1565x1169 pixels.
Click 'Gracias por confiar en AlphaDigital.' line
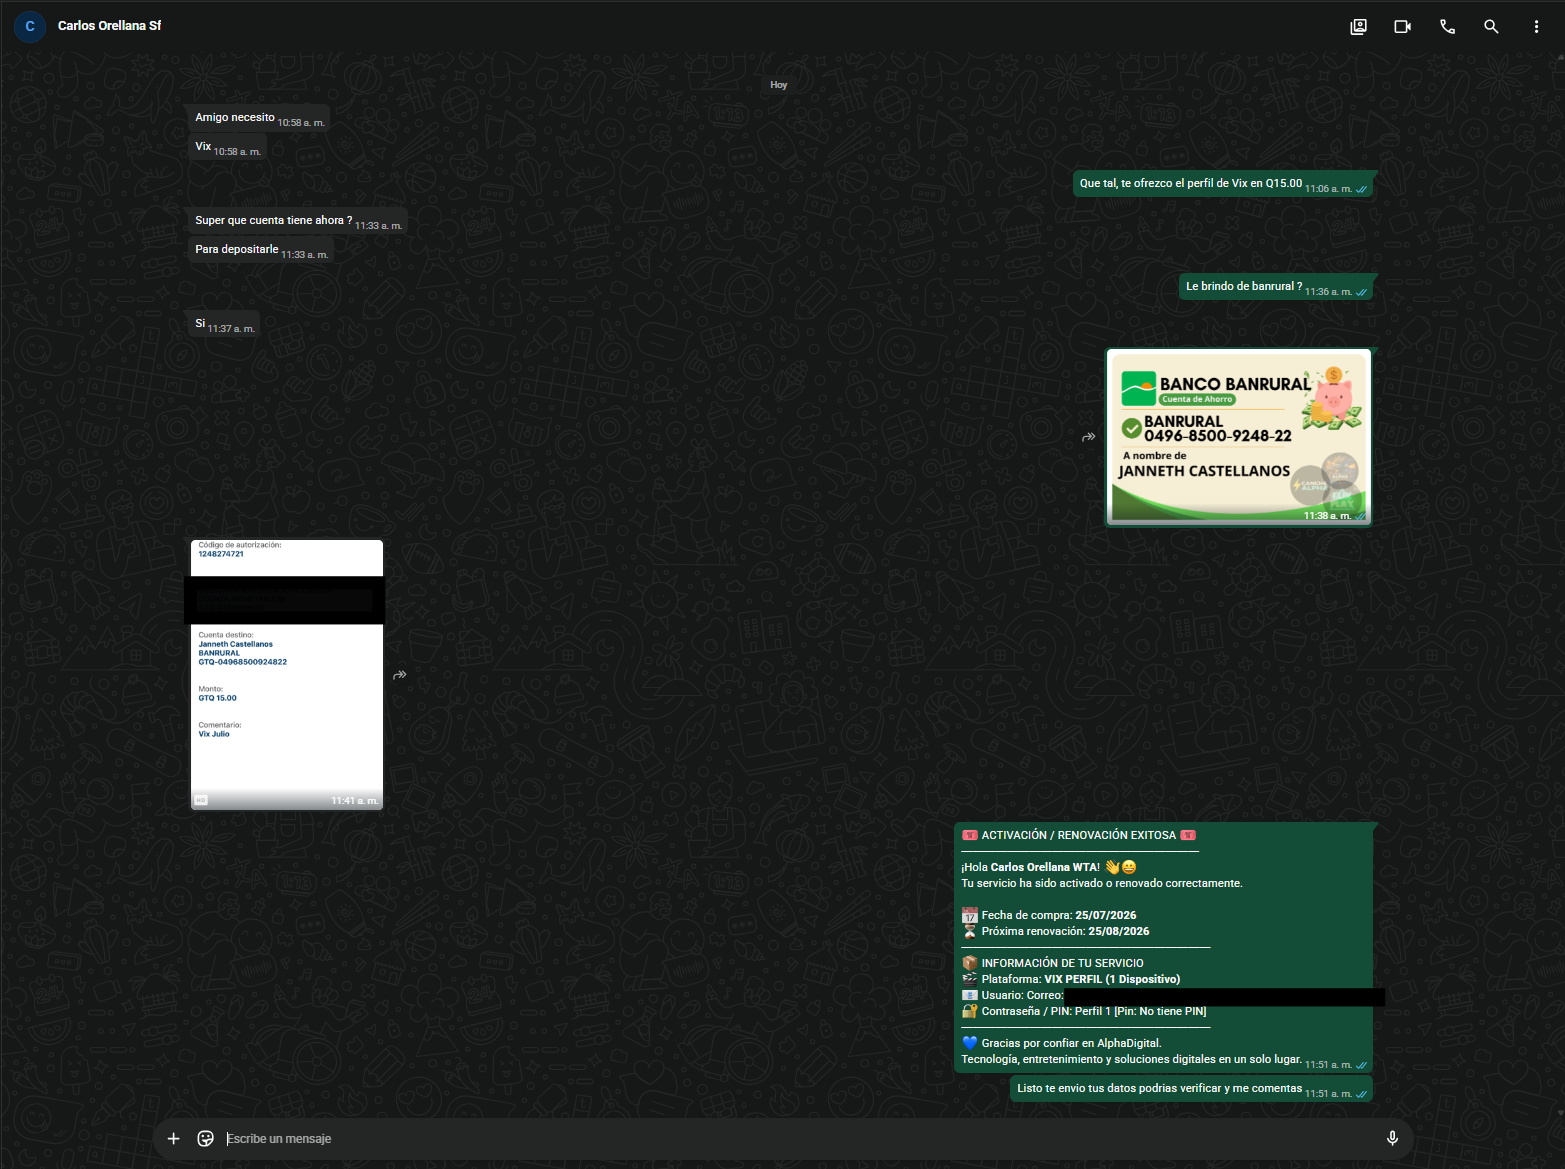click(1062, 1043)
